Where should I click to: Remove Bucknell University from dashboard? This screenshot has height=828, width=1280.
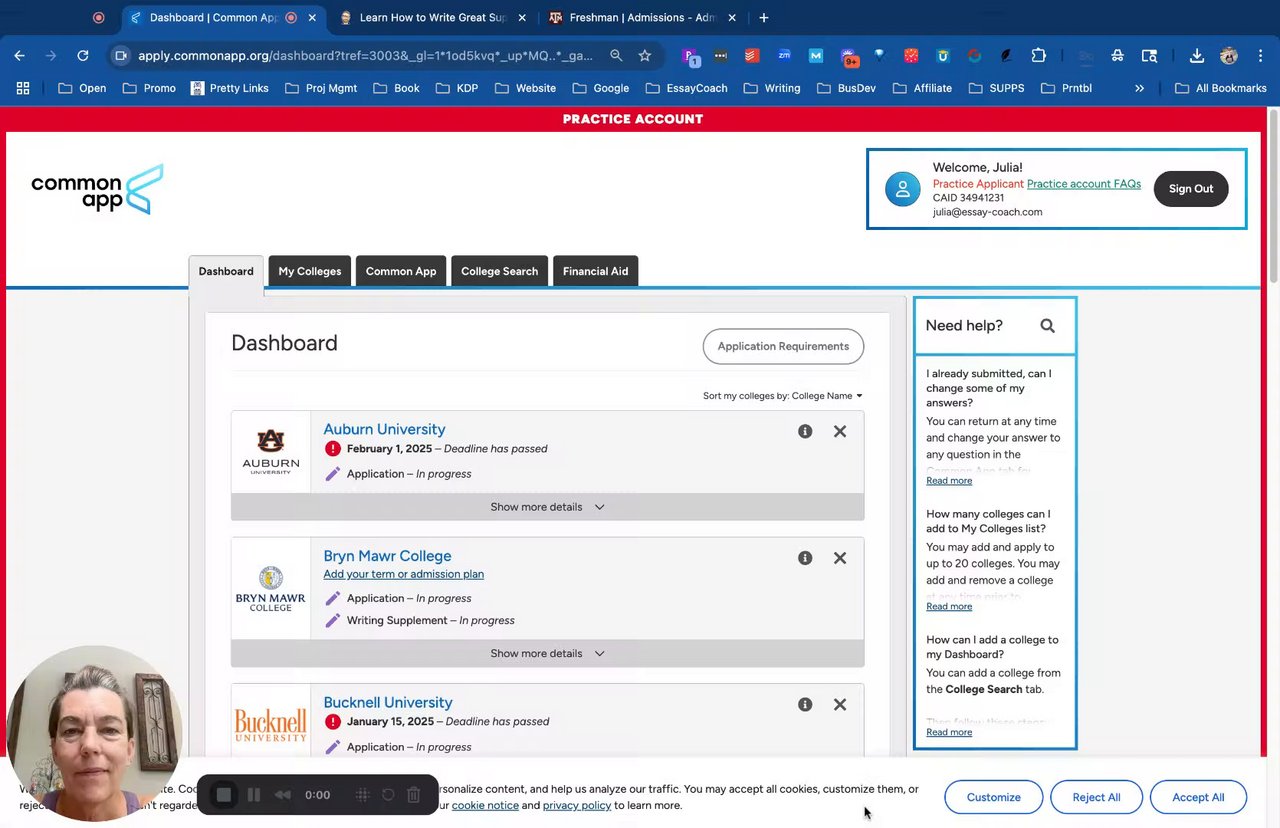[x=840, y=704]
